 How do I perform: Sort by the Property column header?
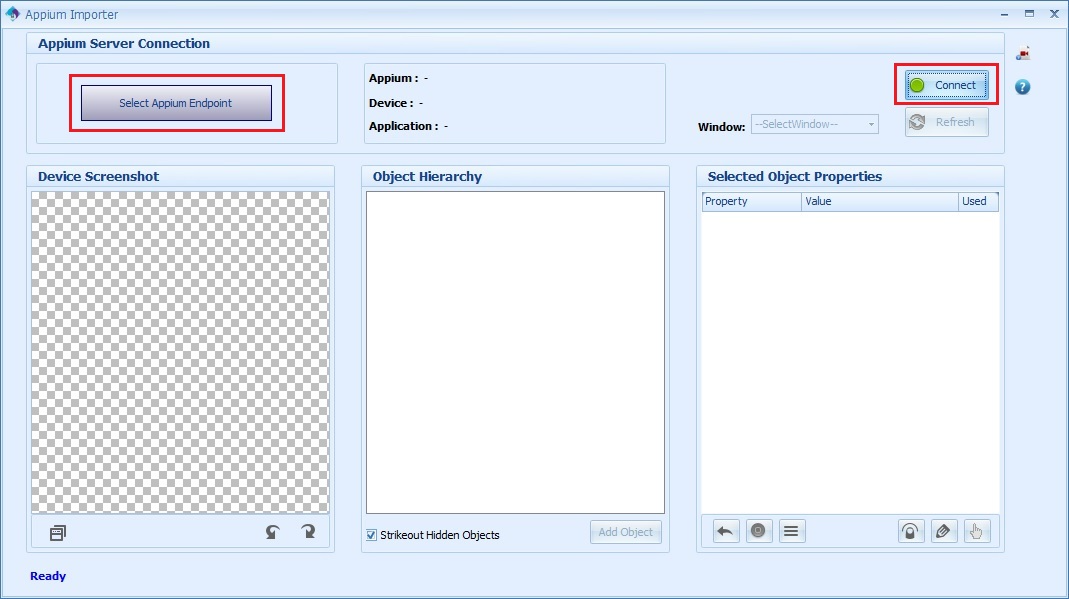(751, 201)
